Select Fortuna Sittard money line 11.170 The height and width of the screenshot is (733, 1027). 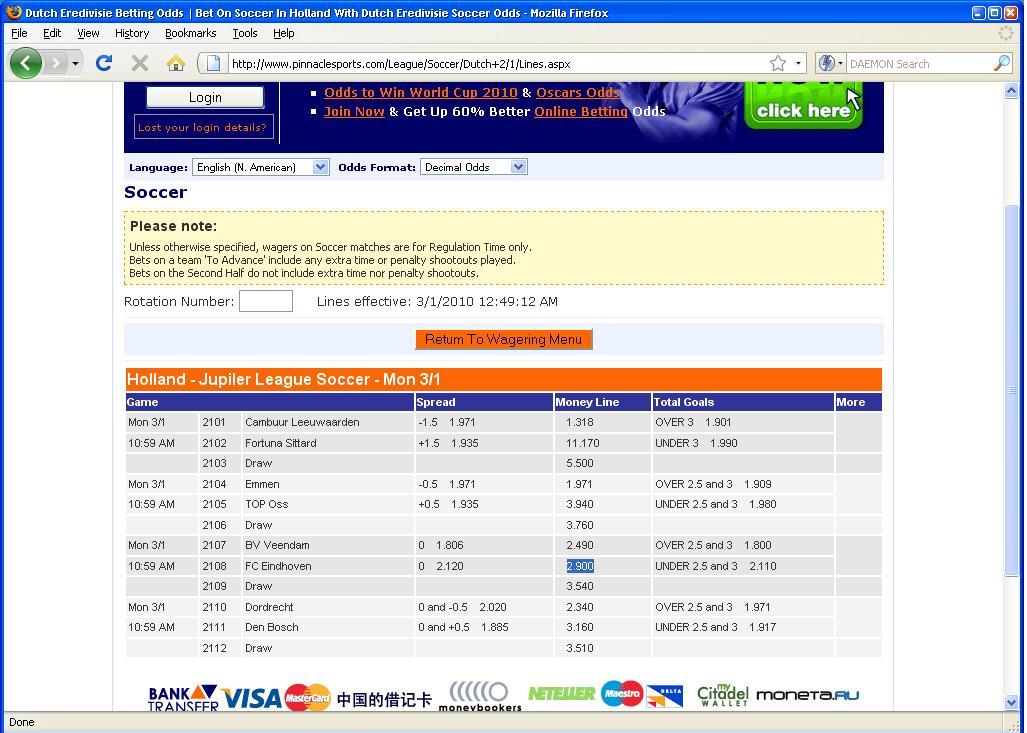[x=582, y=443]
